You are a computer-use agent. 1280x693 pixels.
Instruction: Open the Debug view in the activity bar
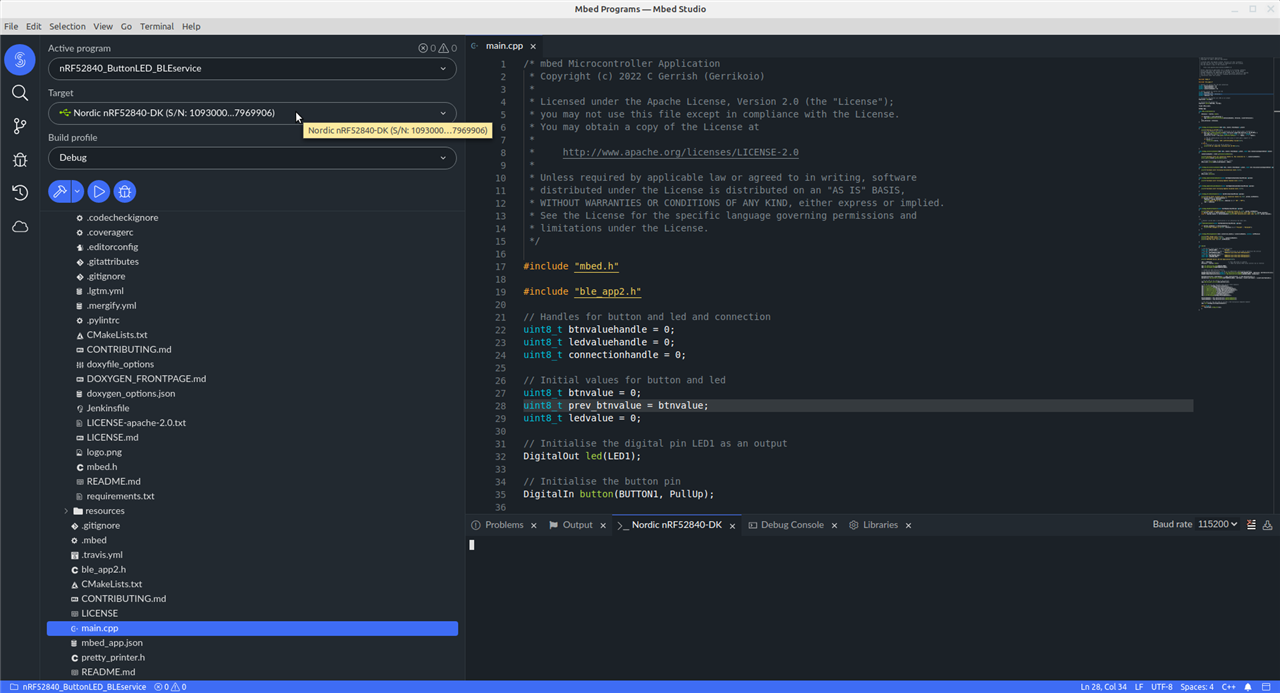[x=20, y=159]
